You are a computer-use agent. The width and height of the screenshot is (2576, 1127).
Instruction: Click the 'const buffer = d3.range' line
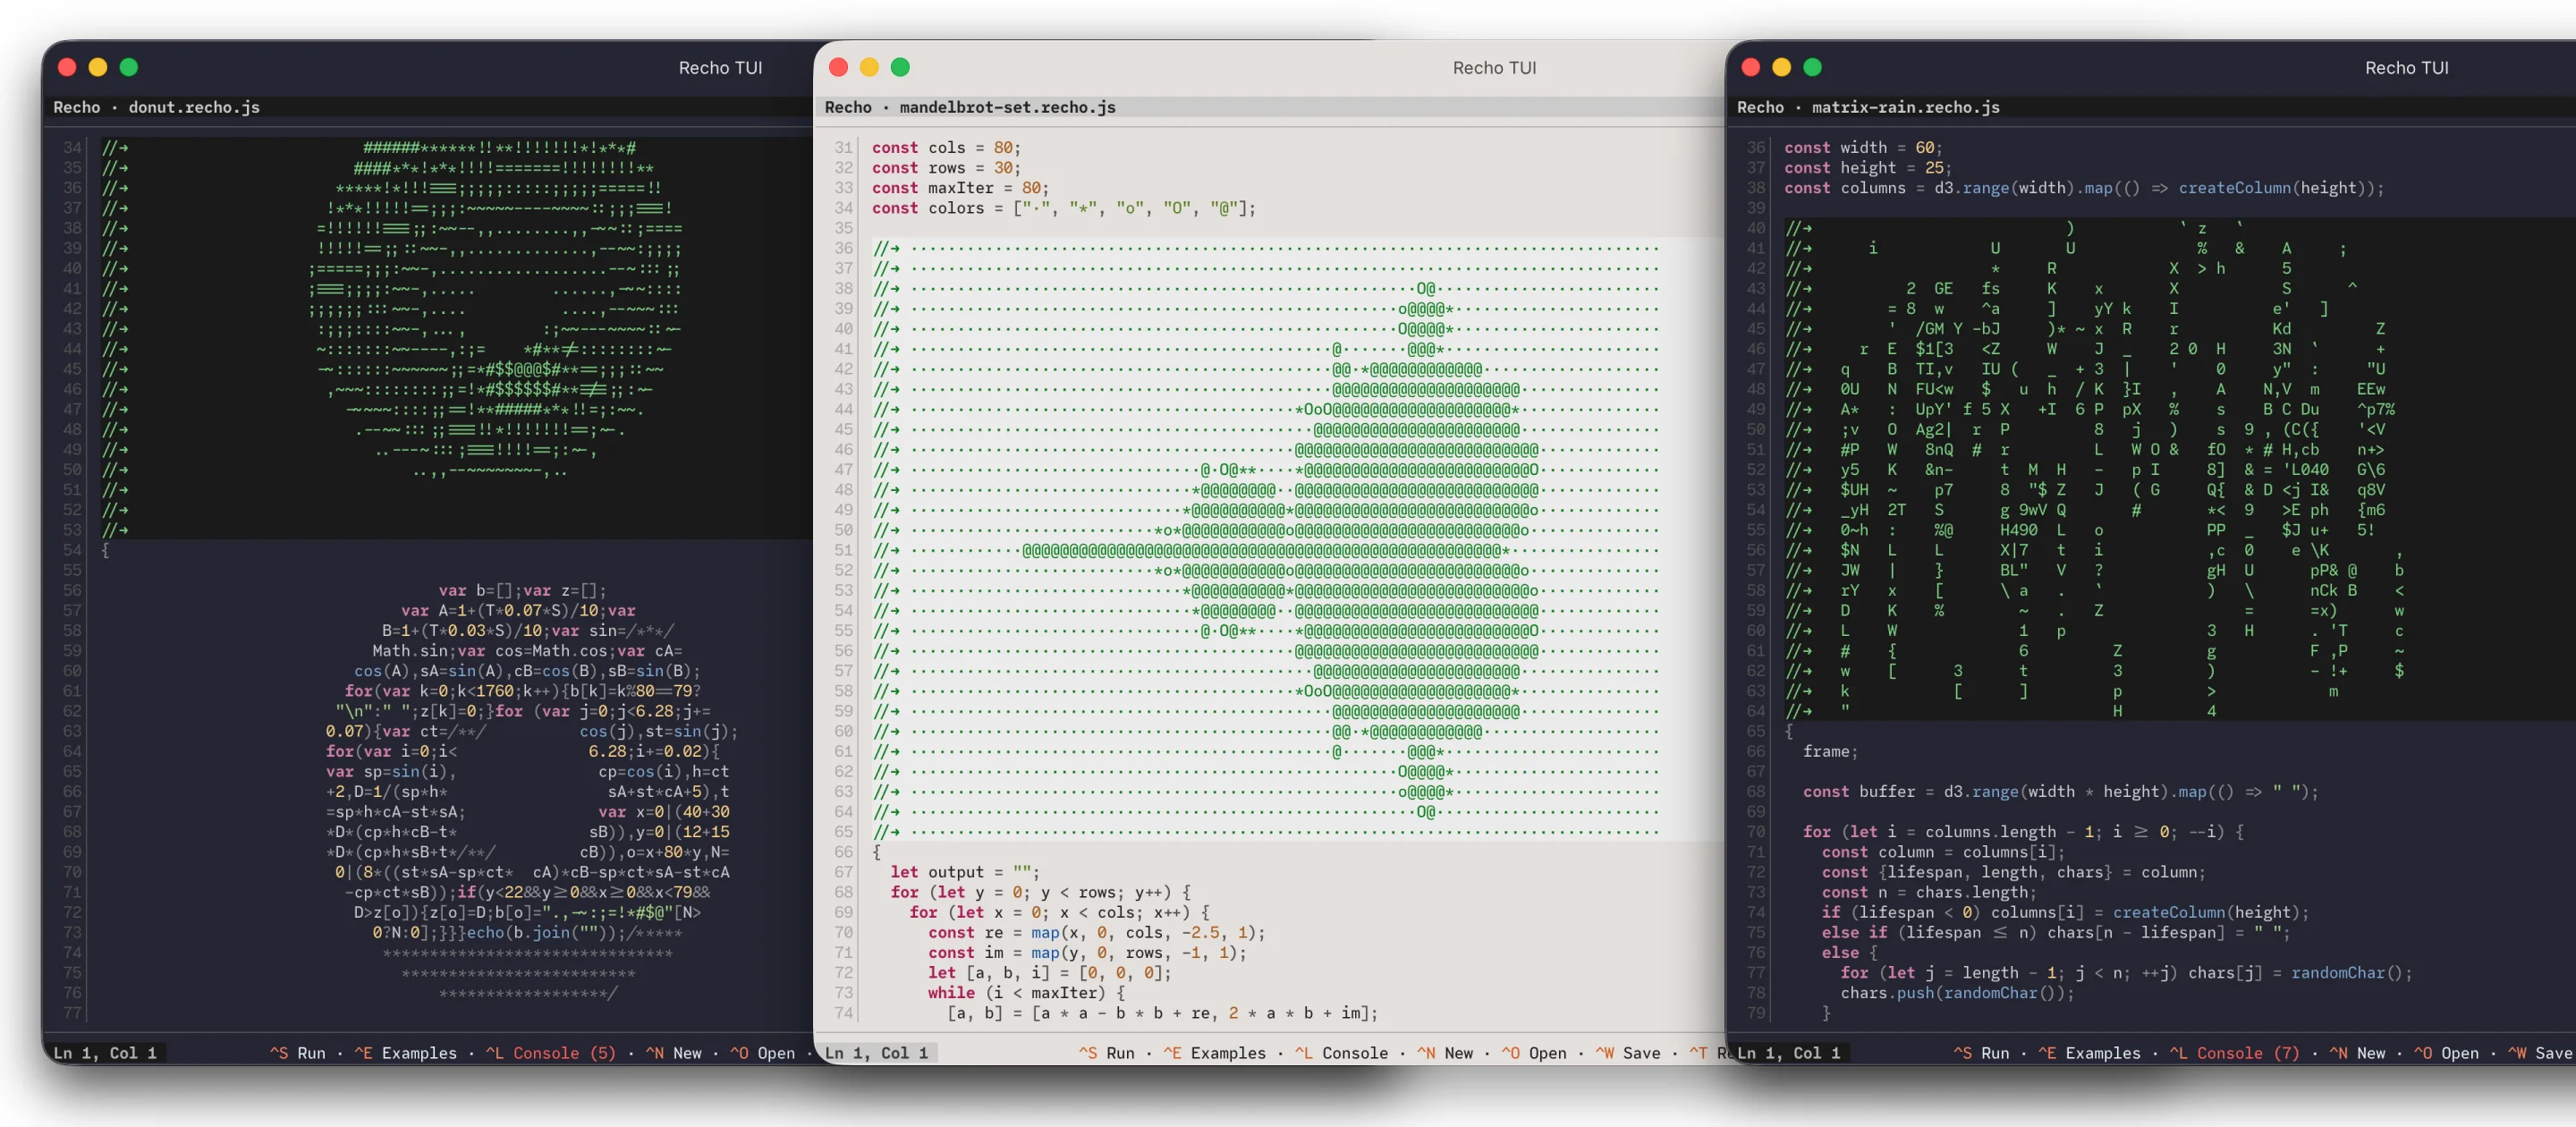tap(2061, 792)
